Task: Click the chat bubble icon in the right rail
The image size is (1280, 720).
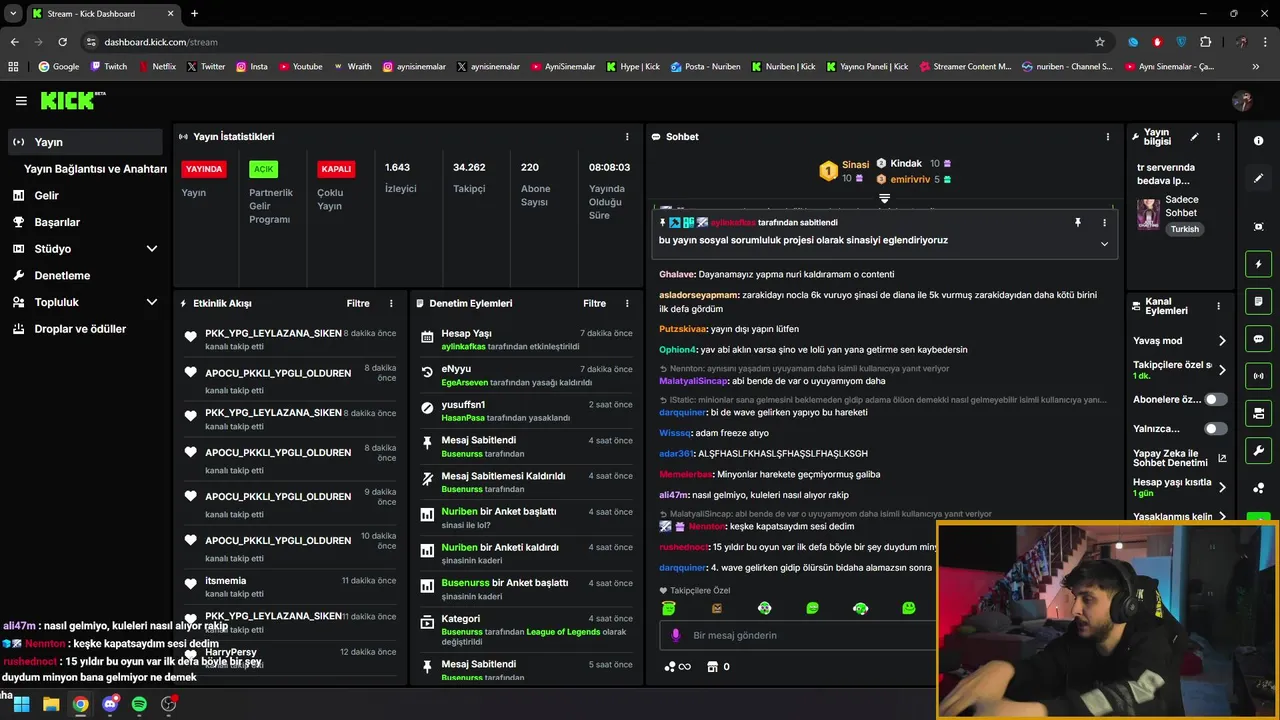Action: [1258, 339]
